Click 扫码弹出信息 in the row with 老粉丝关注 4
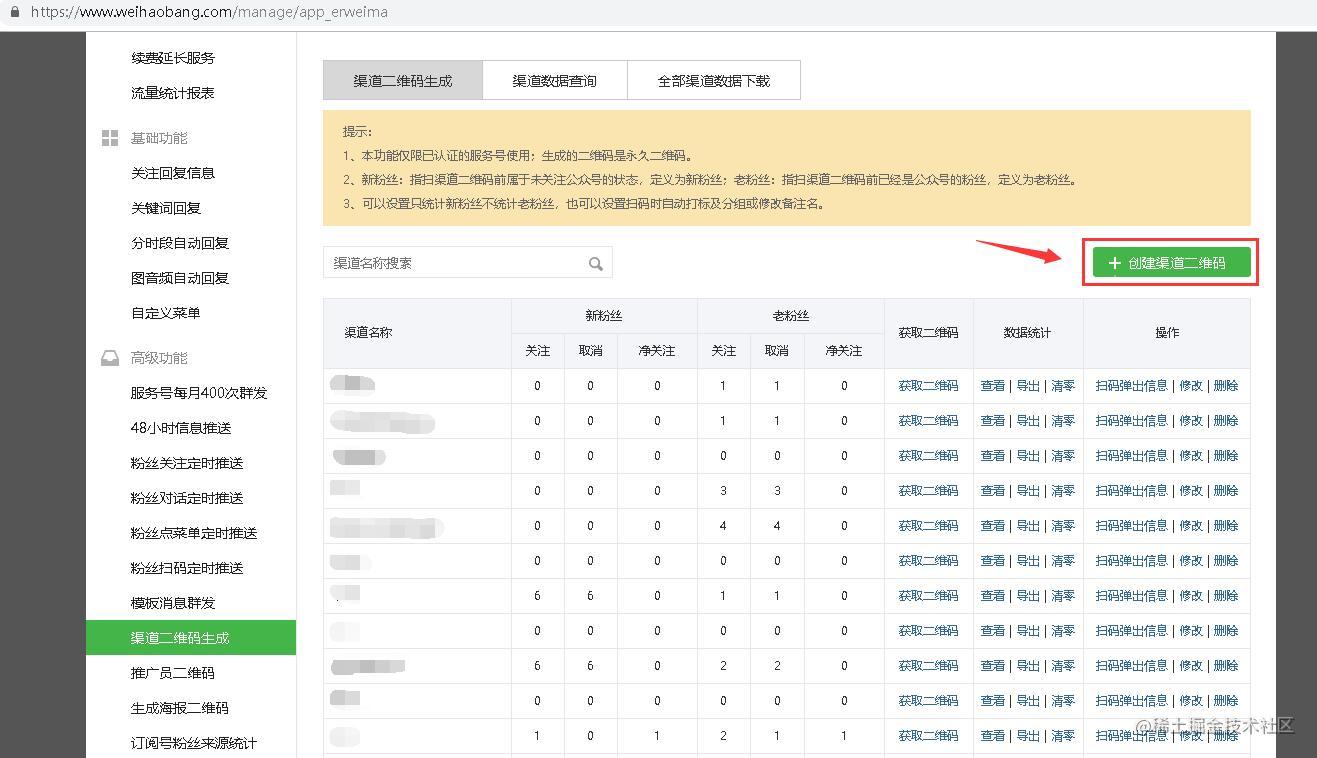Screen dimensions: 1317x758 click(1132, 526)
